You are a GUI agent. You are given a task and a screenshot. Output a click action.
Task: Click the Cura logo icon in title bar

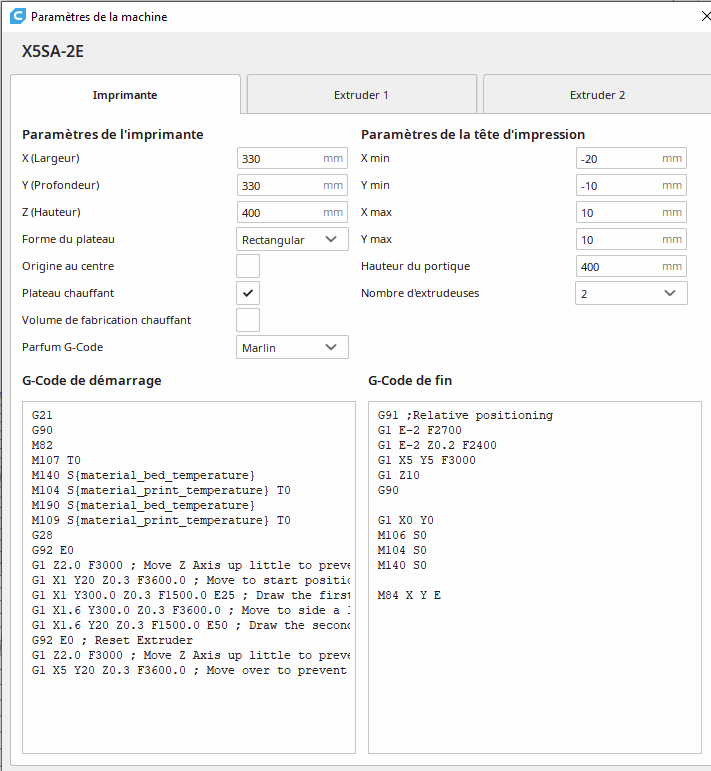(18, 16)
